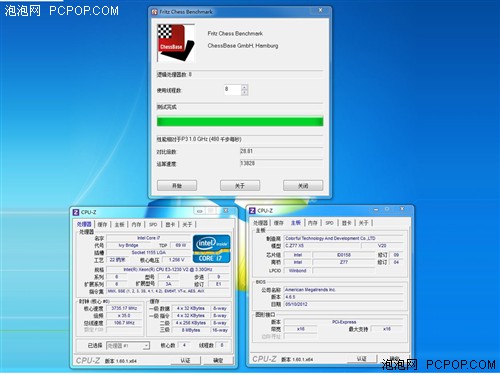This screenshot has width=500, height=375.
Task: Click 认证 button in the CPU-Z processor window
Action: (x=185, y=360)
